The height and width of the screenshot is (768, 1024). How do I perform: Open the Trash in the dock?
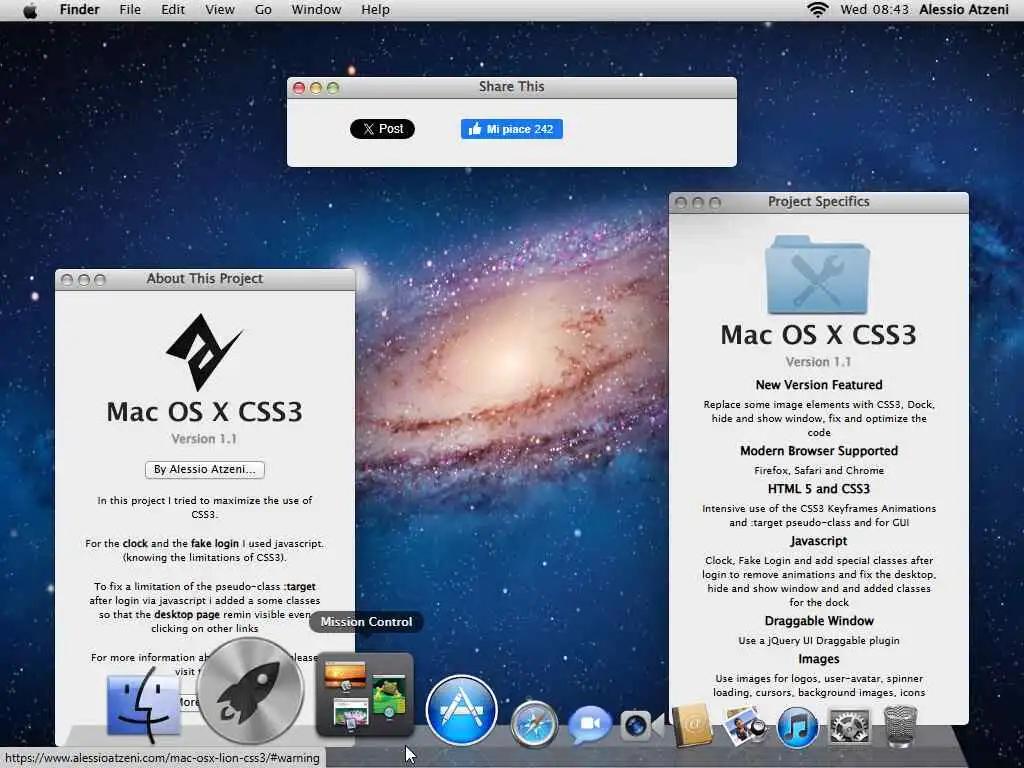900,726
